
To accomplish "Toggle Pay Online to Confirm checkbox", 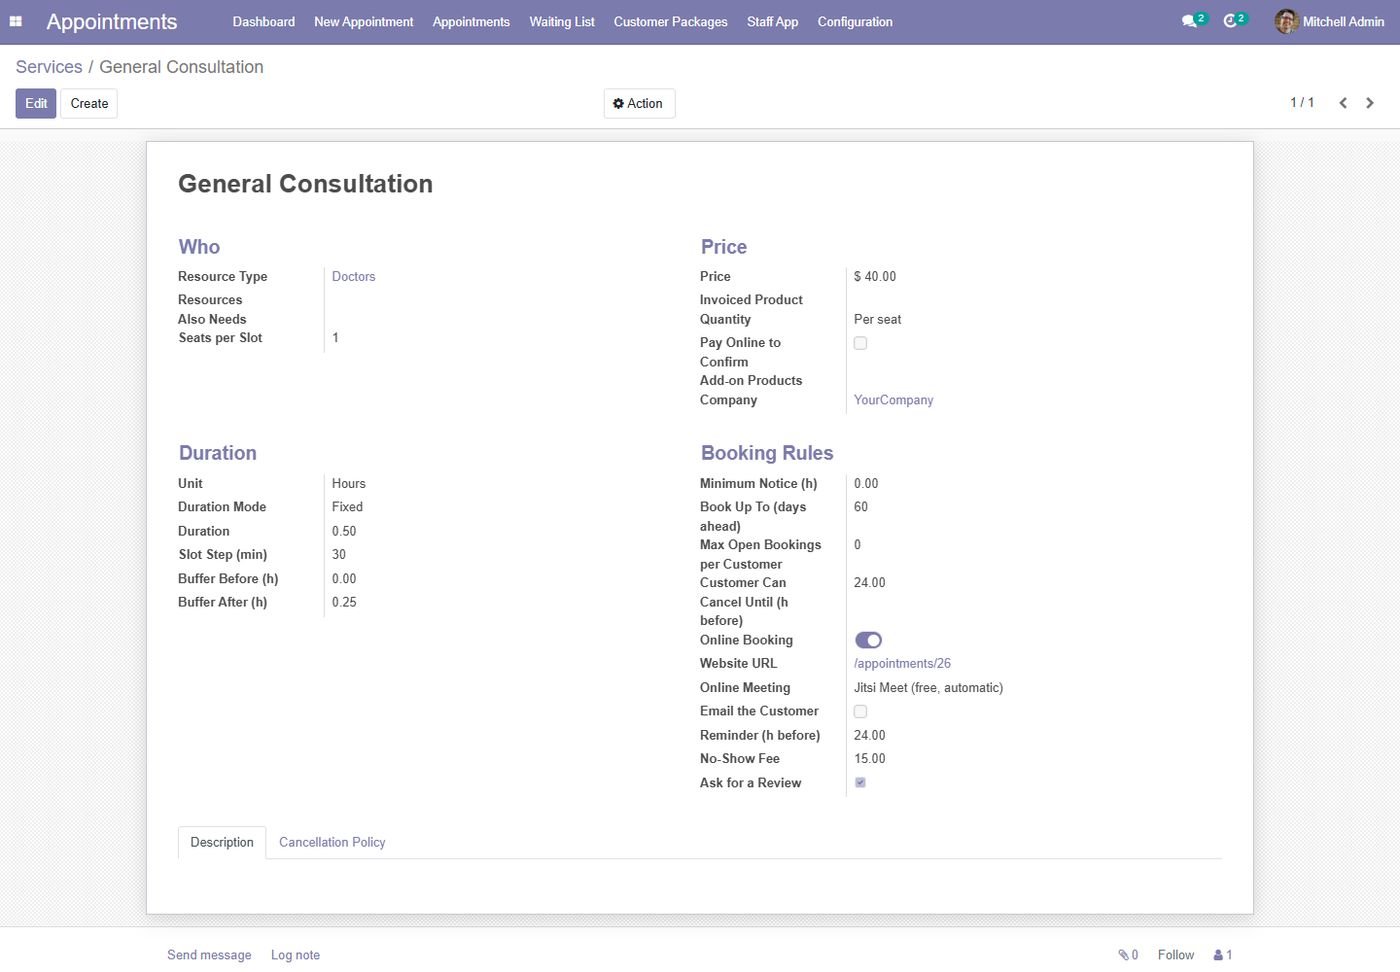I will click(x=860, y=343).
